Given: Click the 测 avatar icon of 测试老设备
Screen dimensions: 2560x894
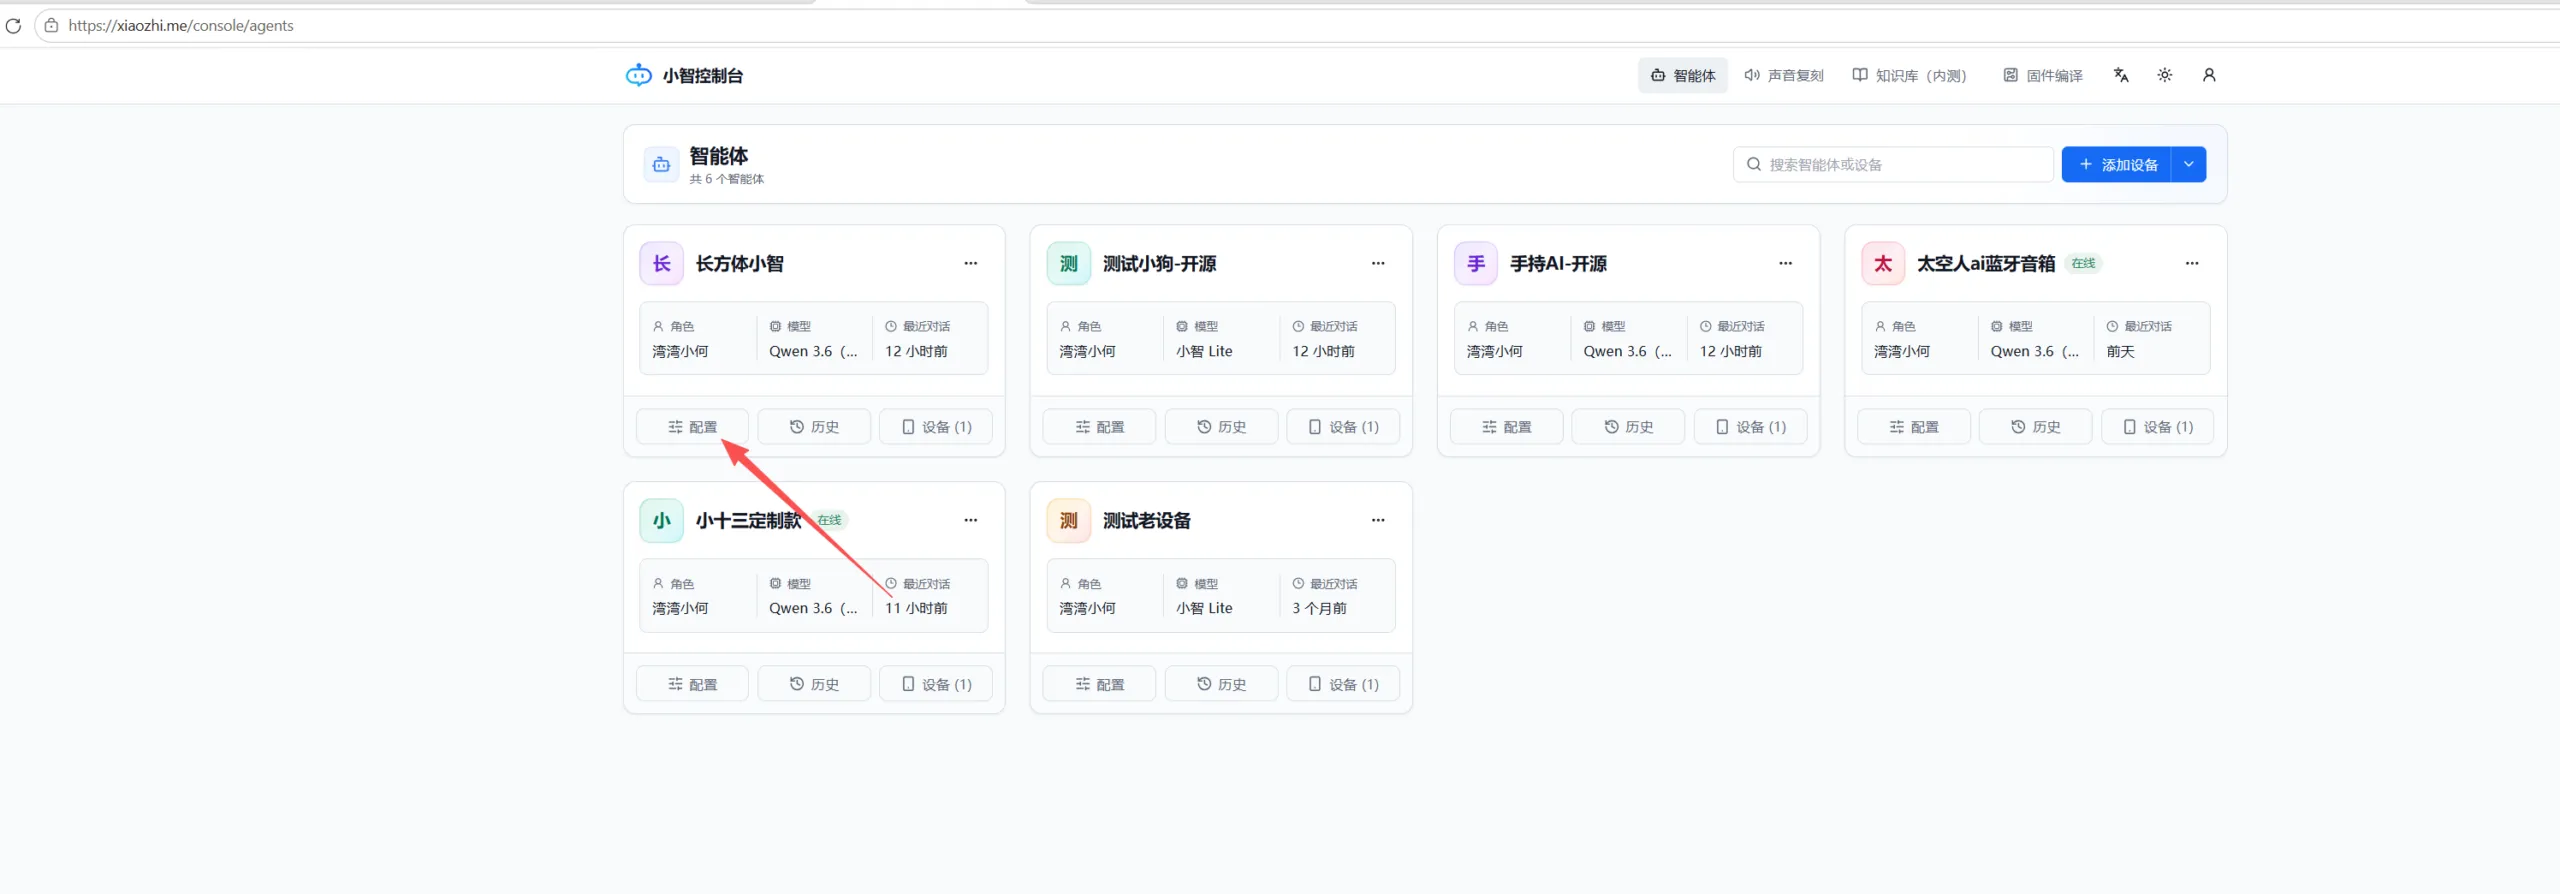Looking at the screenshot, I should [x=1068, y=521].
